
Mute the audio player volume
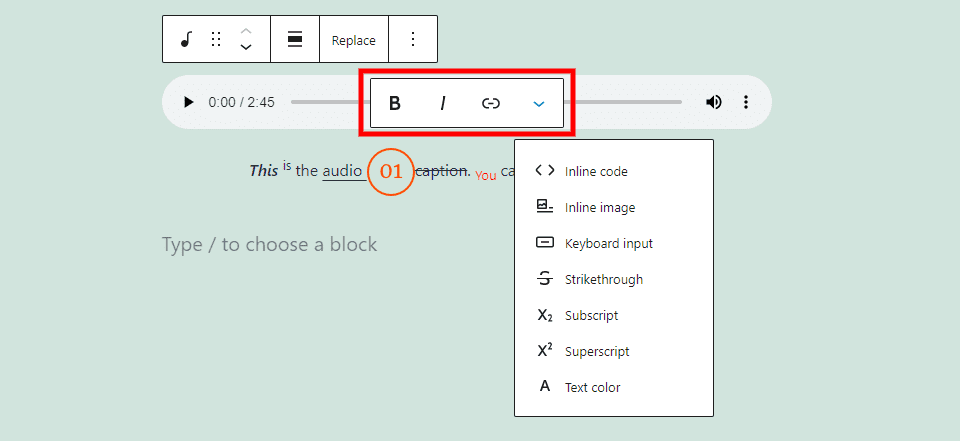tap(714, 102)
